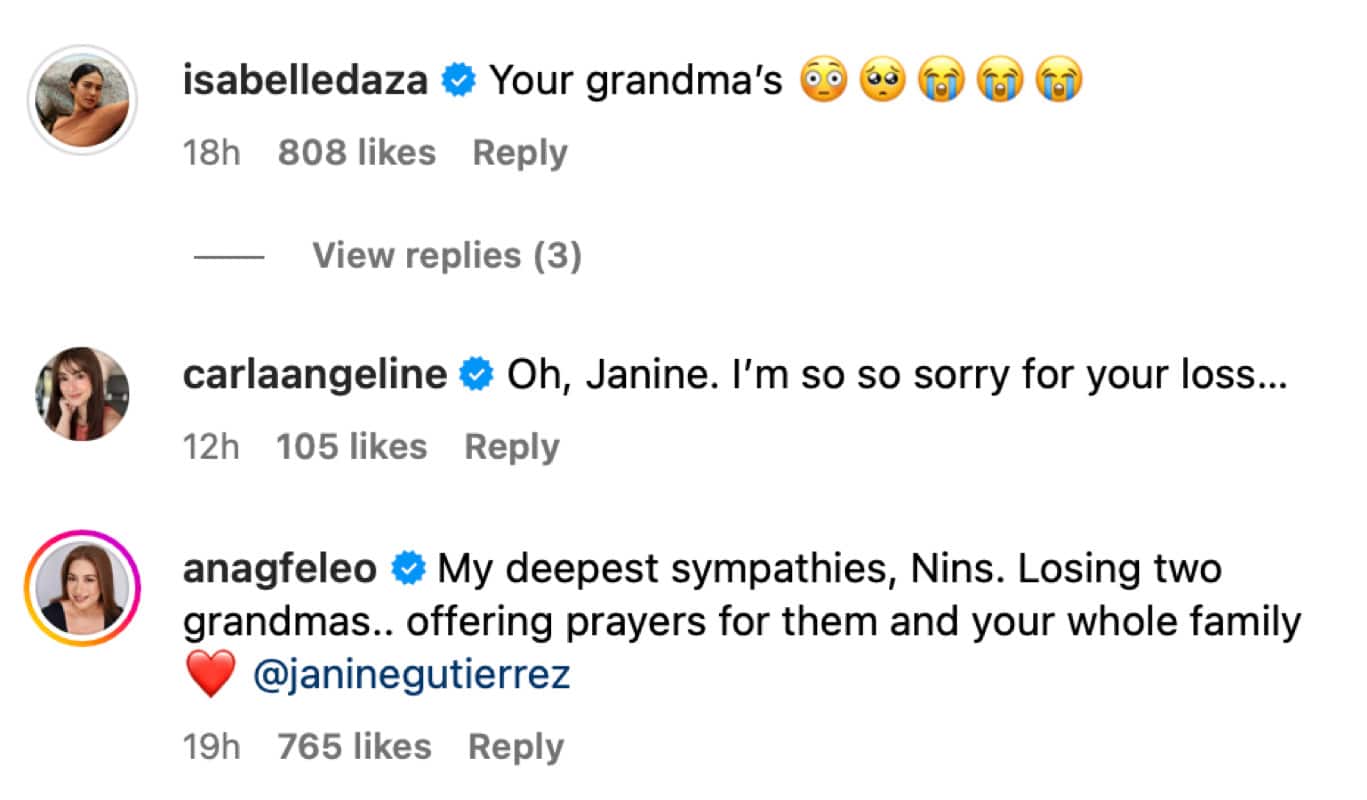The width and height of the screenshot is (1367, 800).
Task: Reply to anagfeleo's comment
Action: pyautogui.click(x=516, y=747)
